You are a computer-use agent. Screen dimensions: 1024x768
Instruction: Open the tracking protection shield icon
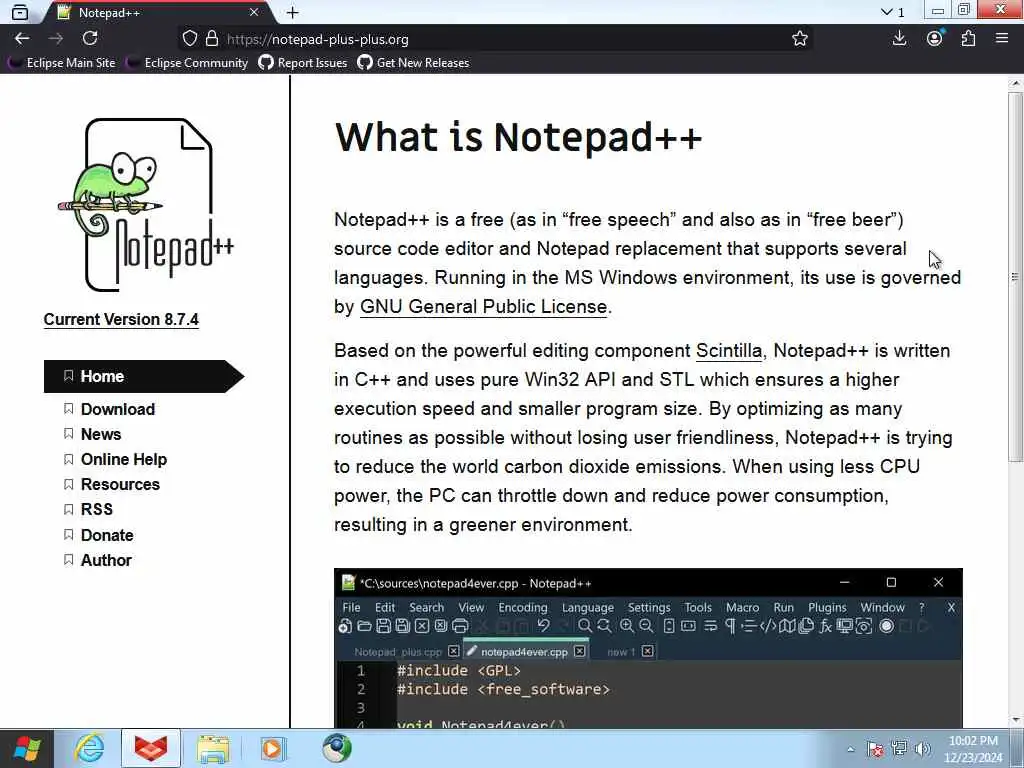(x=189, y=39)
